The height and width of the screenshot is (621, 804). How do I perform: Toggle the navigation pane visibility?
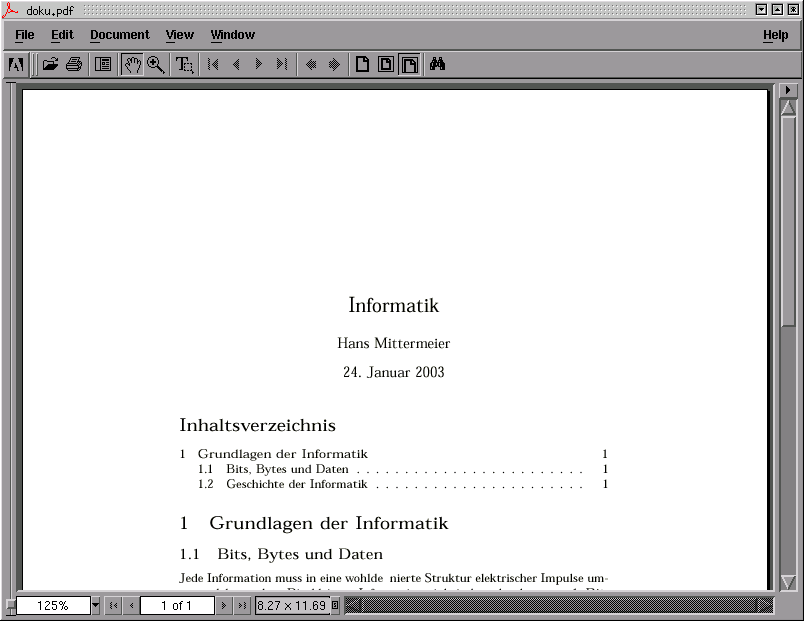(103, 64)
